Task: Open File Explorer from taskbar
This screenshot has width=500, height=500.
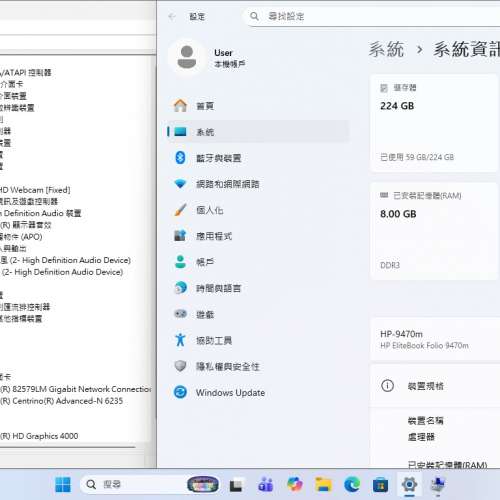Action: click(x=324, y=485)
